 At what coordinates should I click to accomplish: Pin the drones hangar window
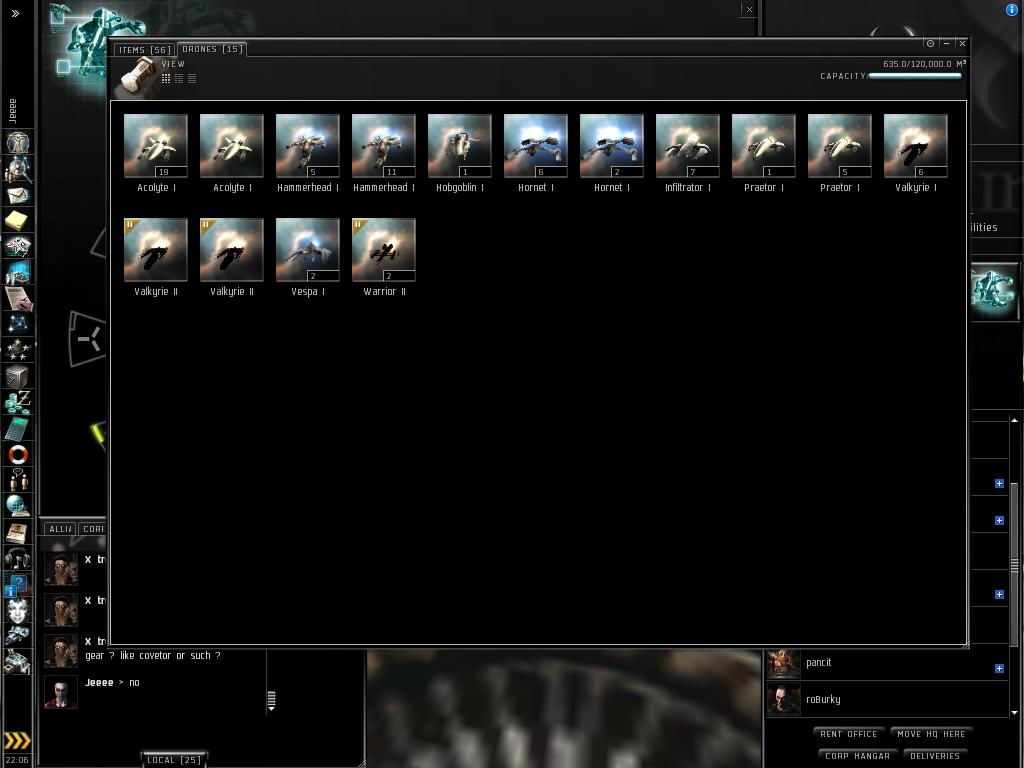click(x=931, y=43)
